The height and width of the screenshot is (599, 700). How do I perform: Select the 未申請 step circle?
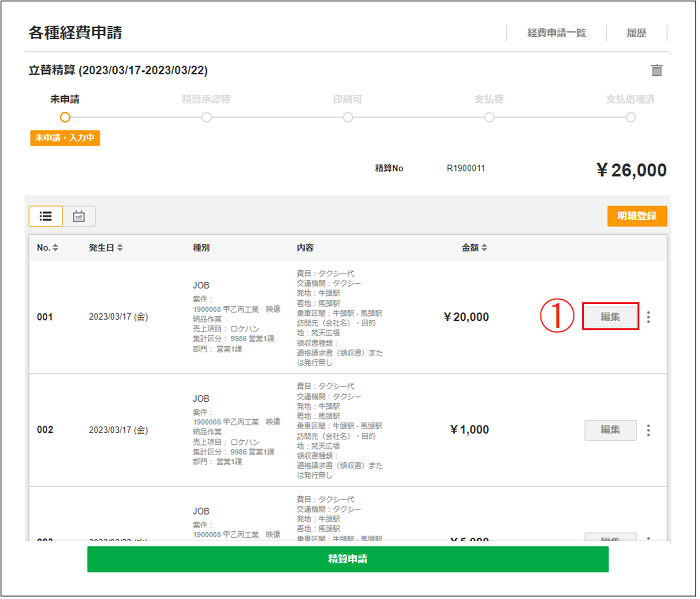point(65,117)
